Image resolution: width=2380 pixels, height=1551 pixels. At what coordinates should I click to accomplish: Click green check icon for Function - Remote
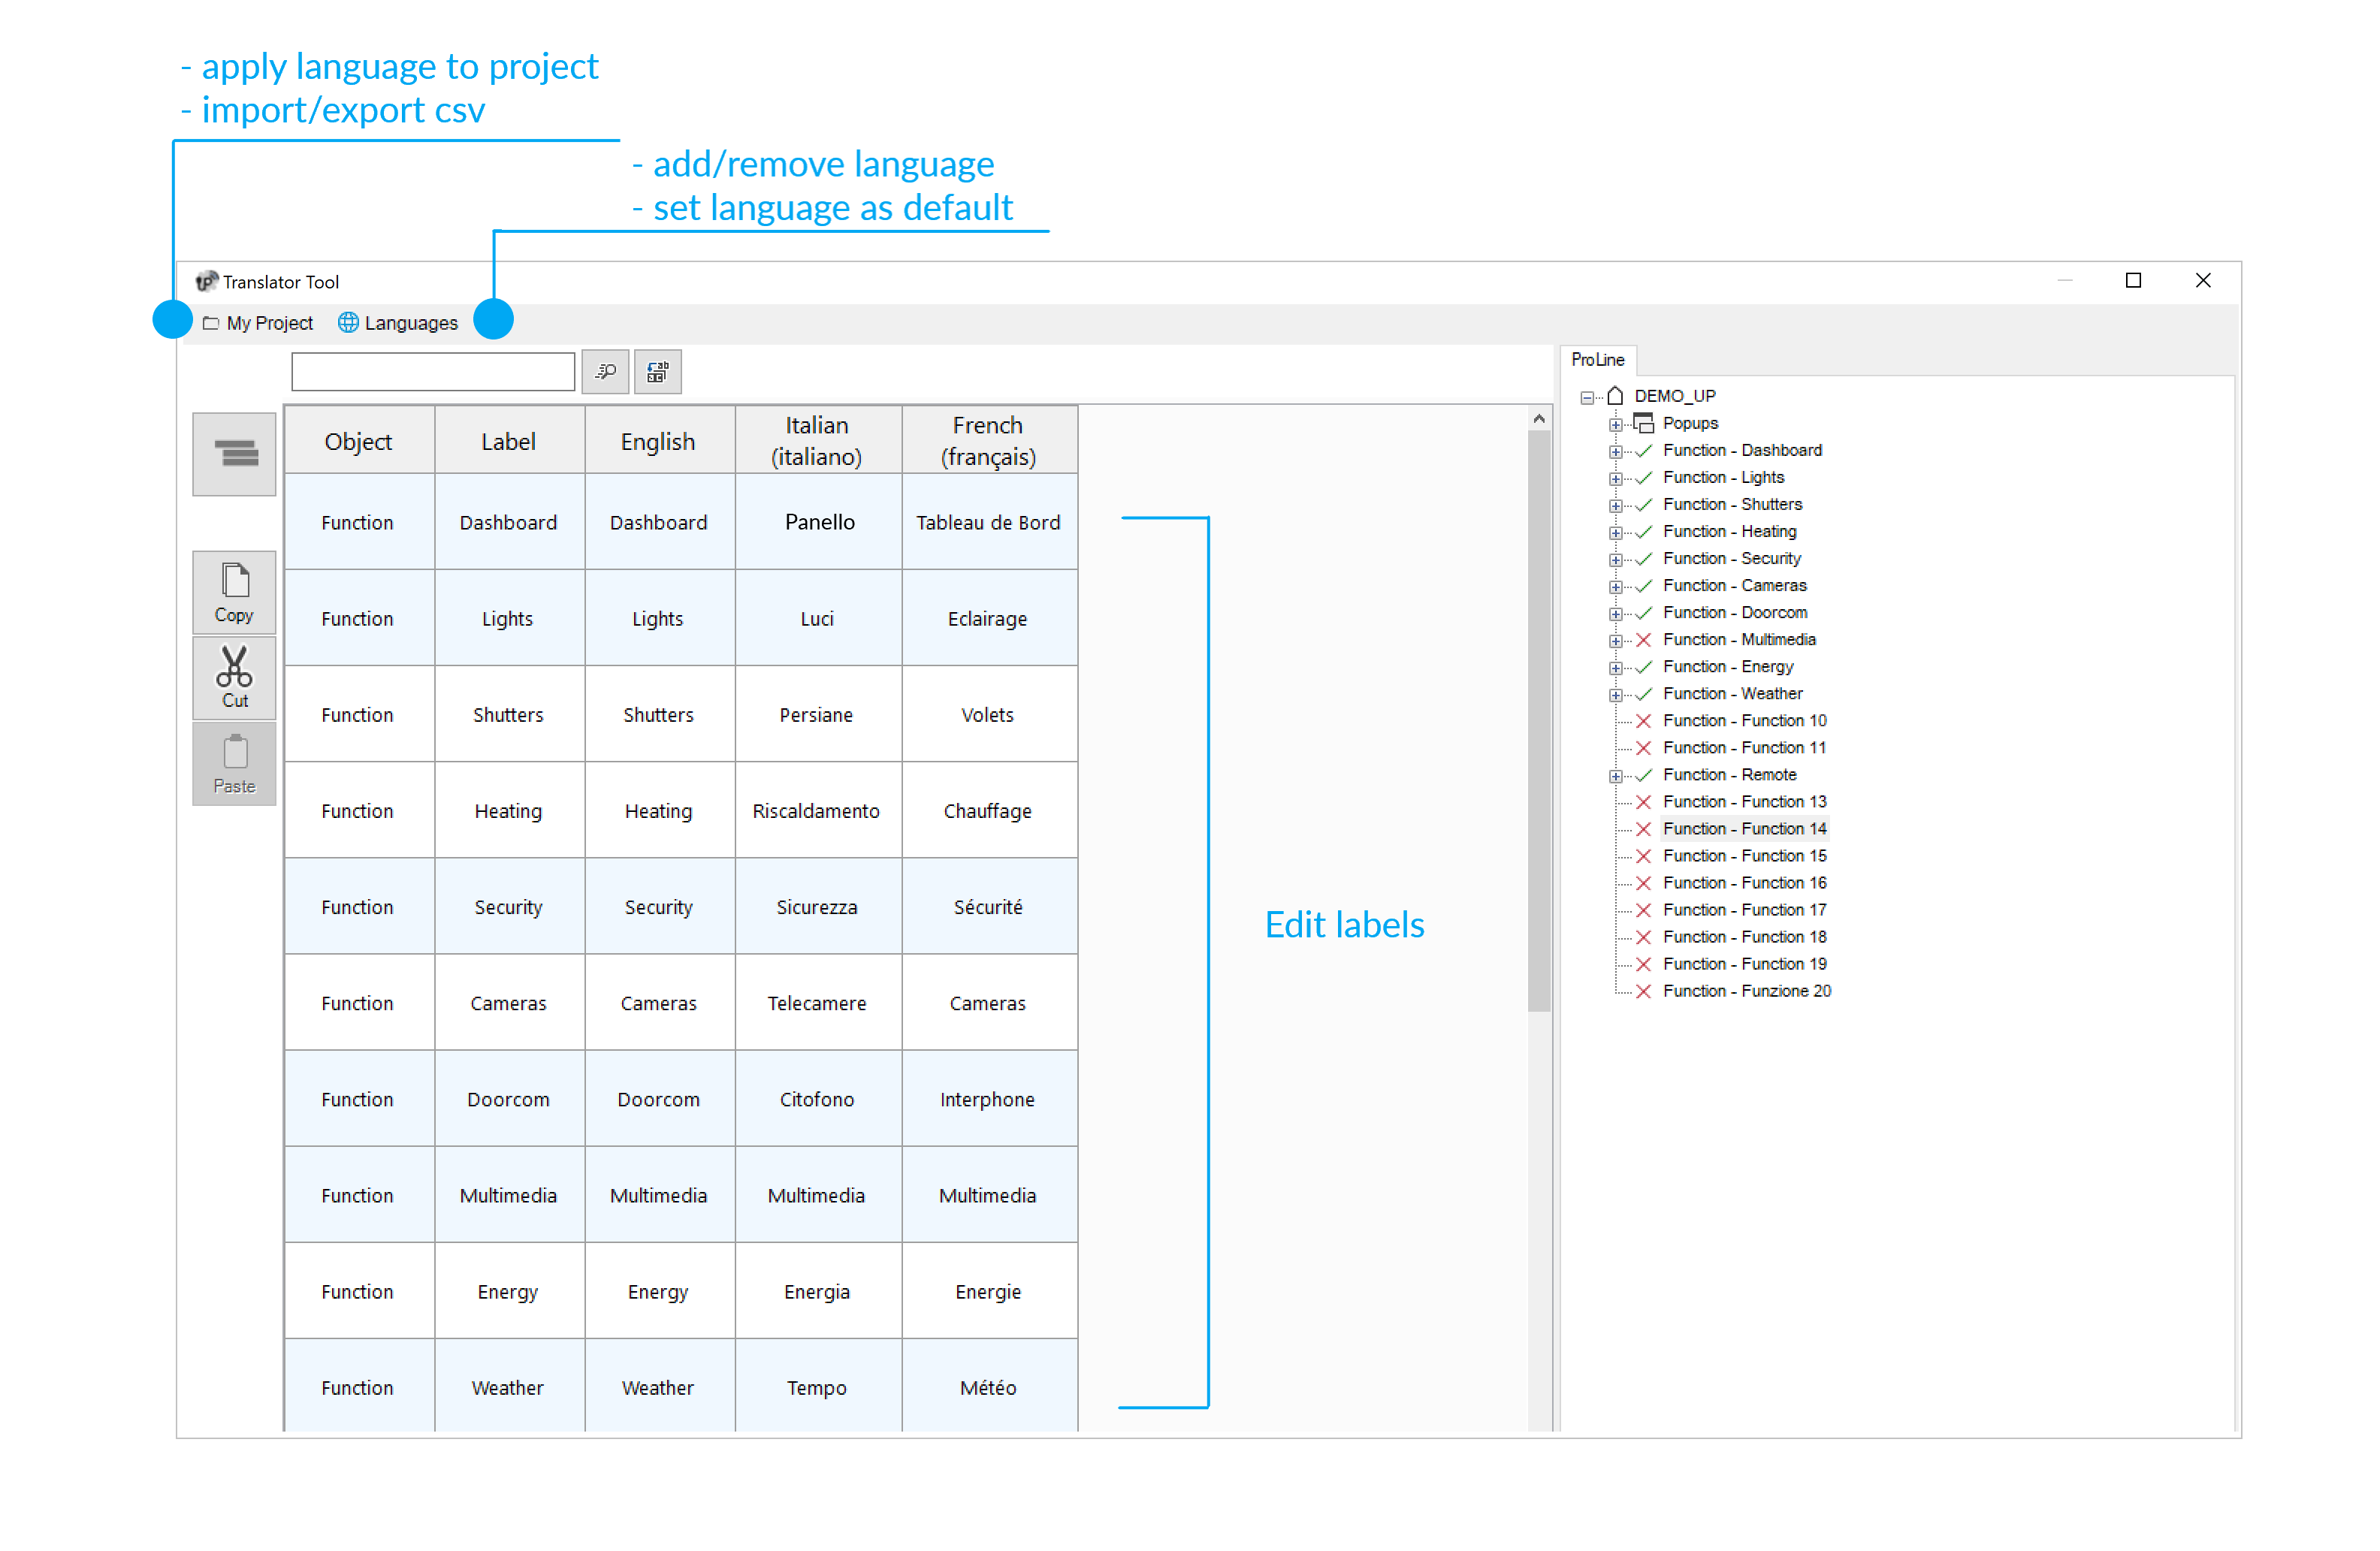coord(1643,774)
